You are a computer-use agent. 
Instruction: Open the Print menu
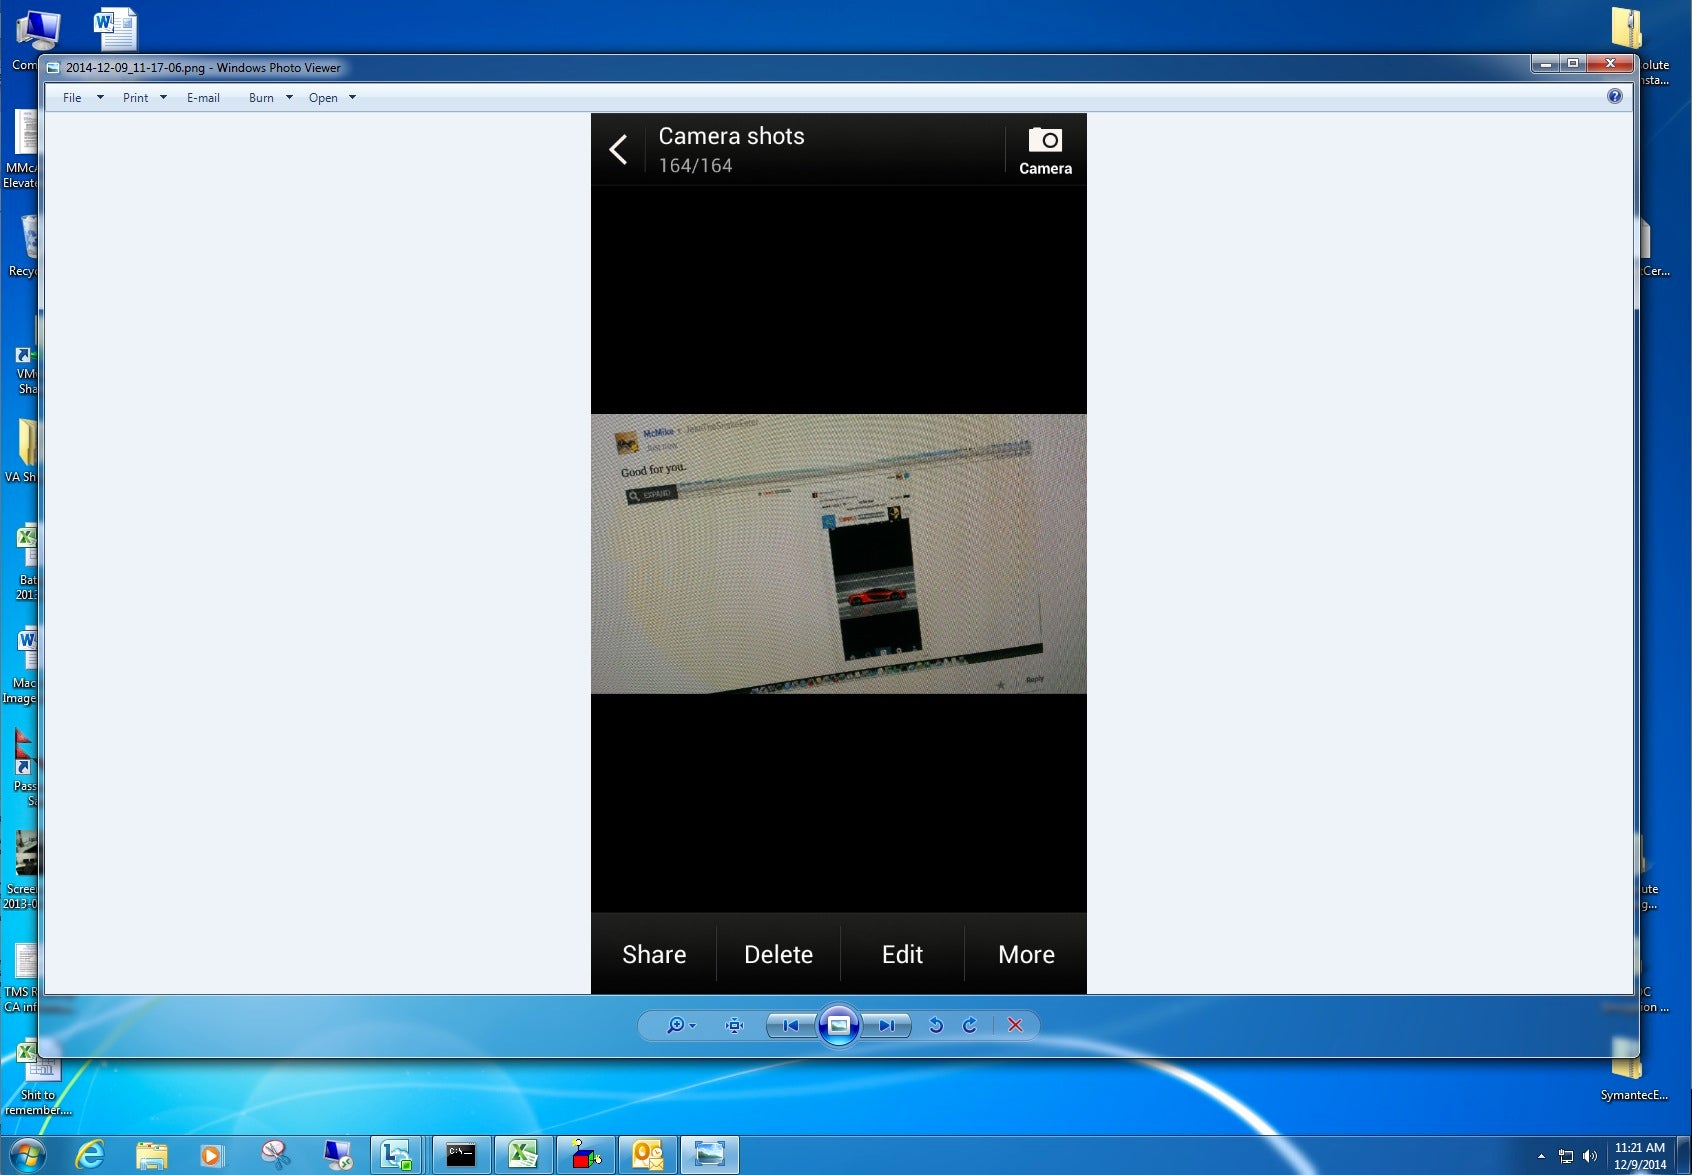point(135,98)
